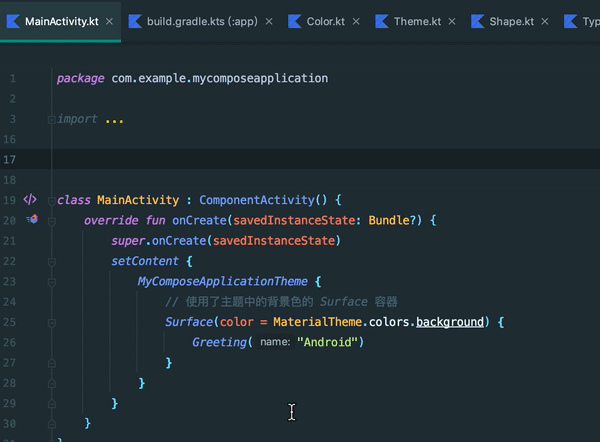Switch to the MainActivity.kt tab
The width and height of the screenshot is (600, 442).
click(62, 21)
